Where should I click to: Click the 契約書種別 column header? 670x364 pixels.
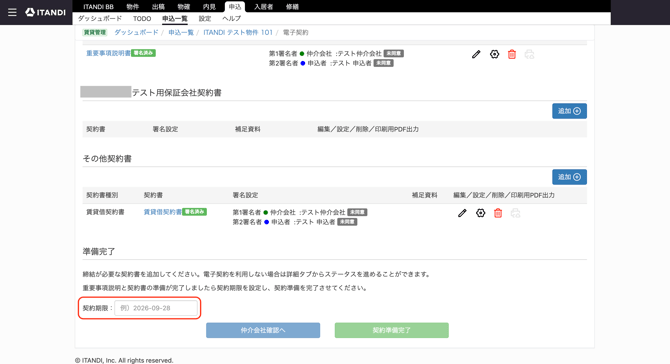pos(102,195)
